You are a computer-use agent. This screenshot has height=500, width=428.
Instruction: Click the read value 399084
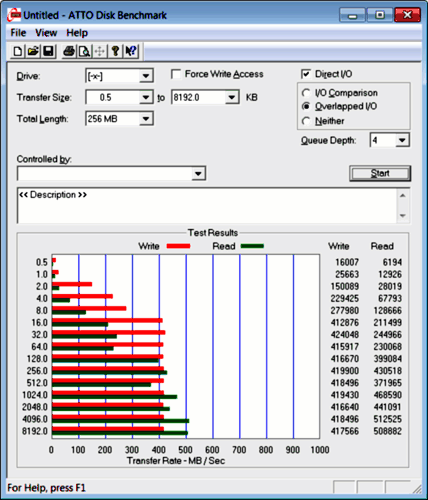pyautogui.click(x=387, y=359)
